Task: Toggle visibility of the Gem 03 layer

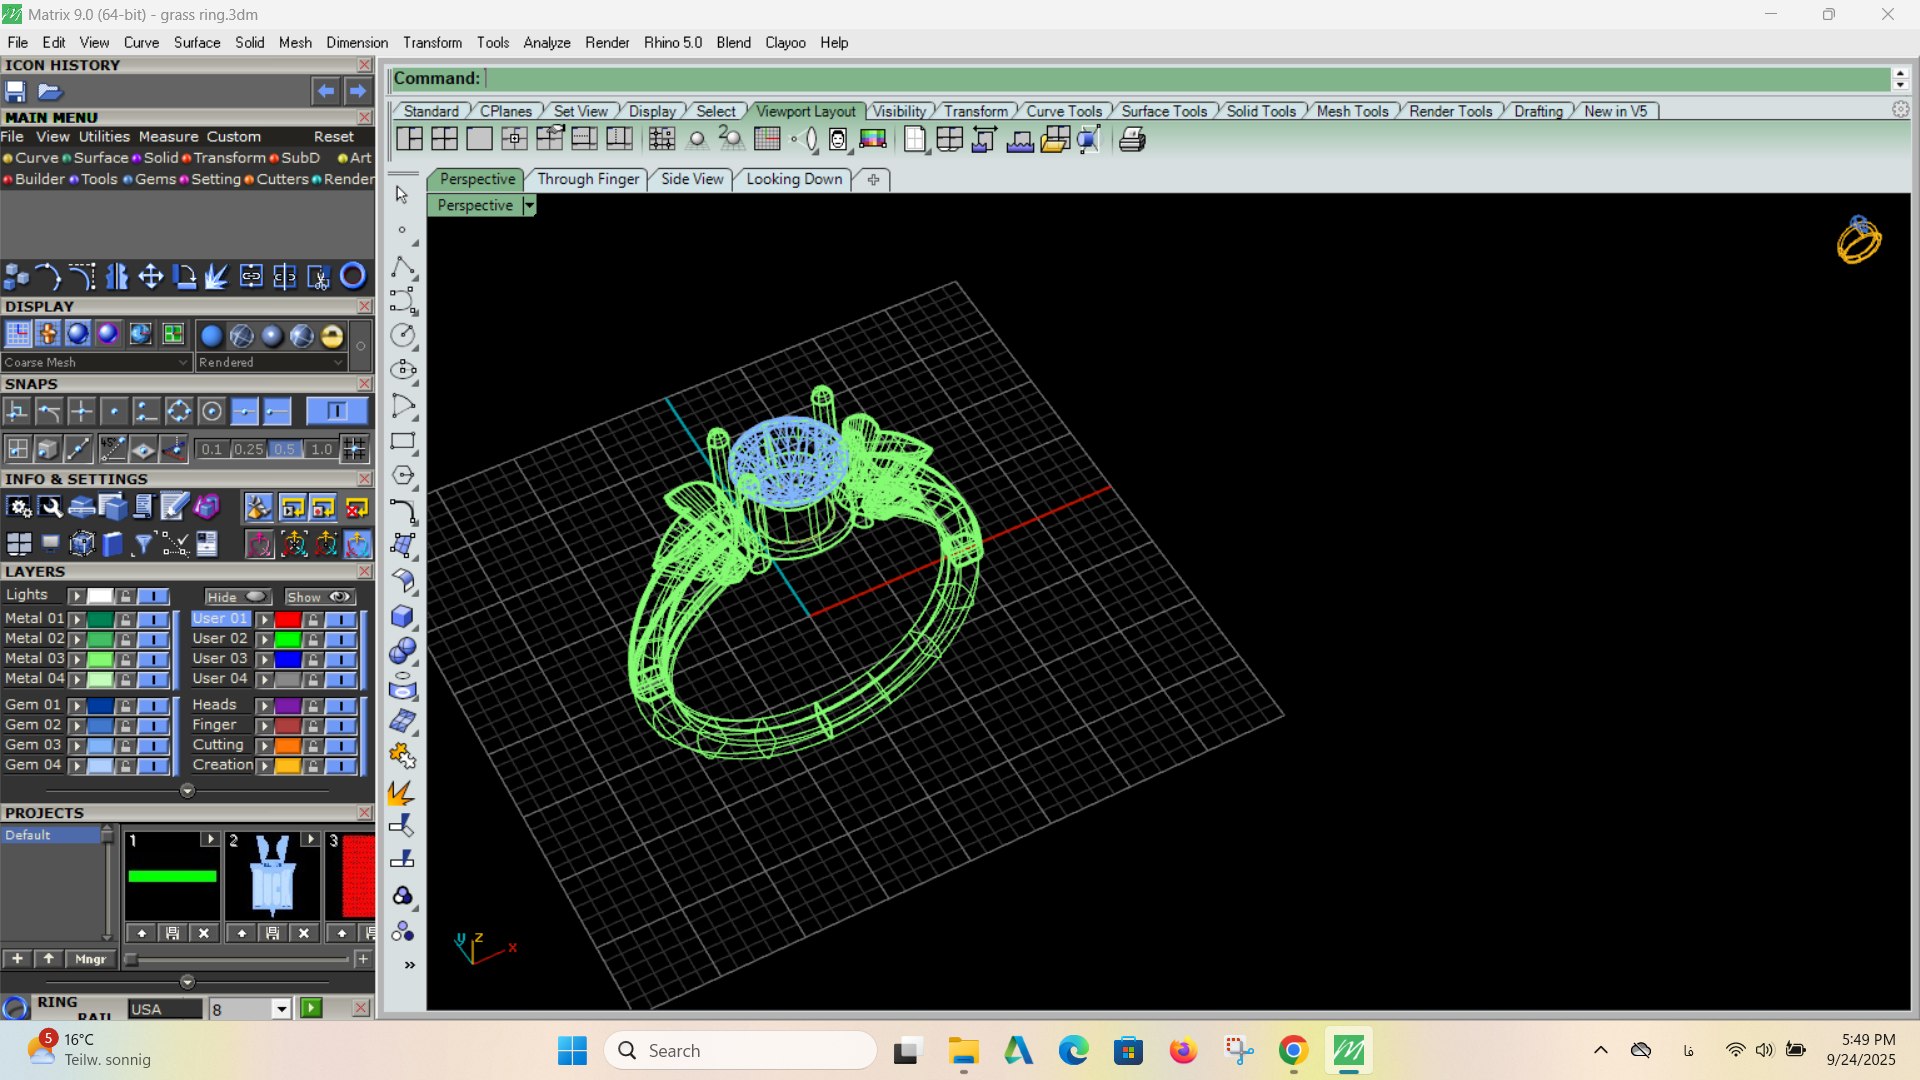Action: coord(153,745)
